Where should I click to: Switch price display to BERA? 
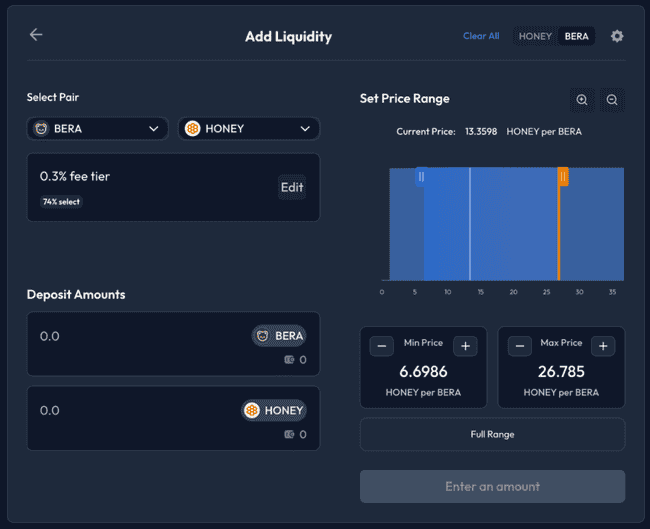(x=577, y=36)
